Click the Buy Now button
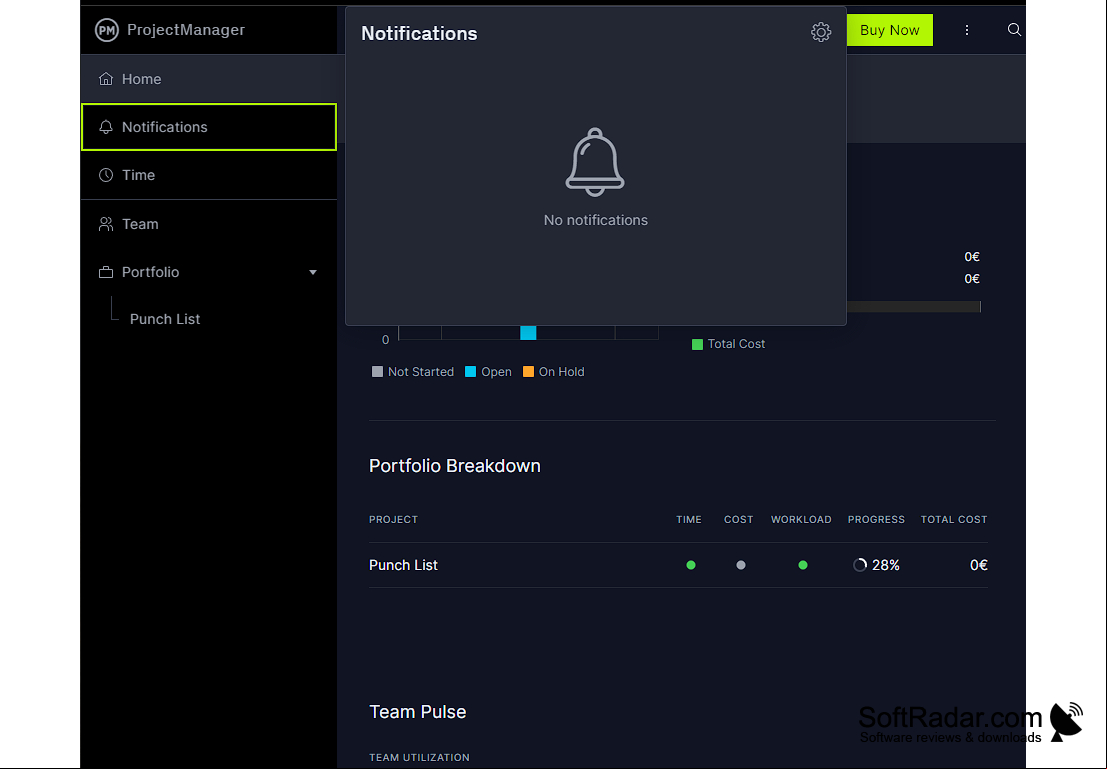 click(x=890, y=30)
